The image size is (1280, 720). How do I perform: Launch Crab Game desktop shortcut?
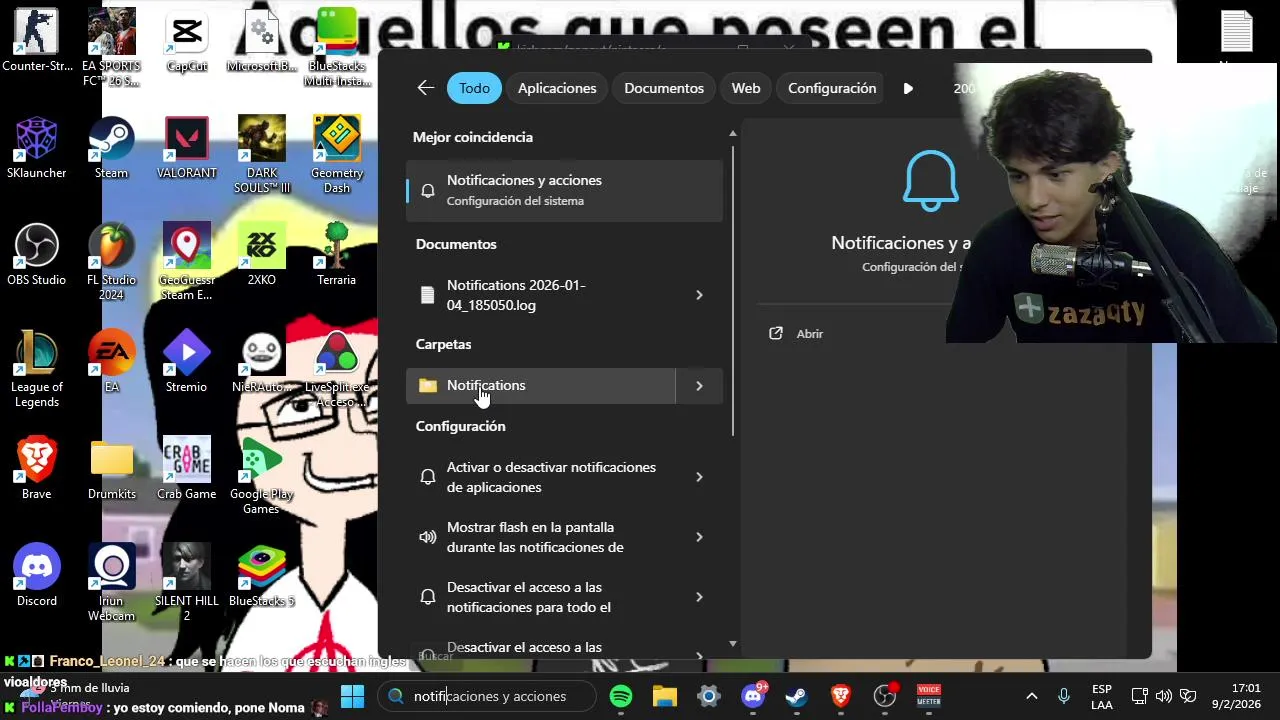click(187, 468)
